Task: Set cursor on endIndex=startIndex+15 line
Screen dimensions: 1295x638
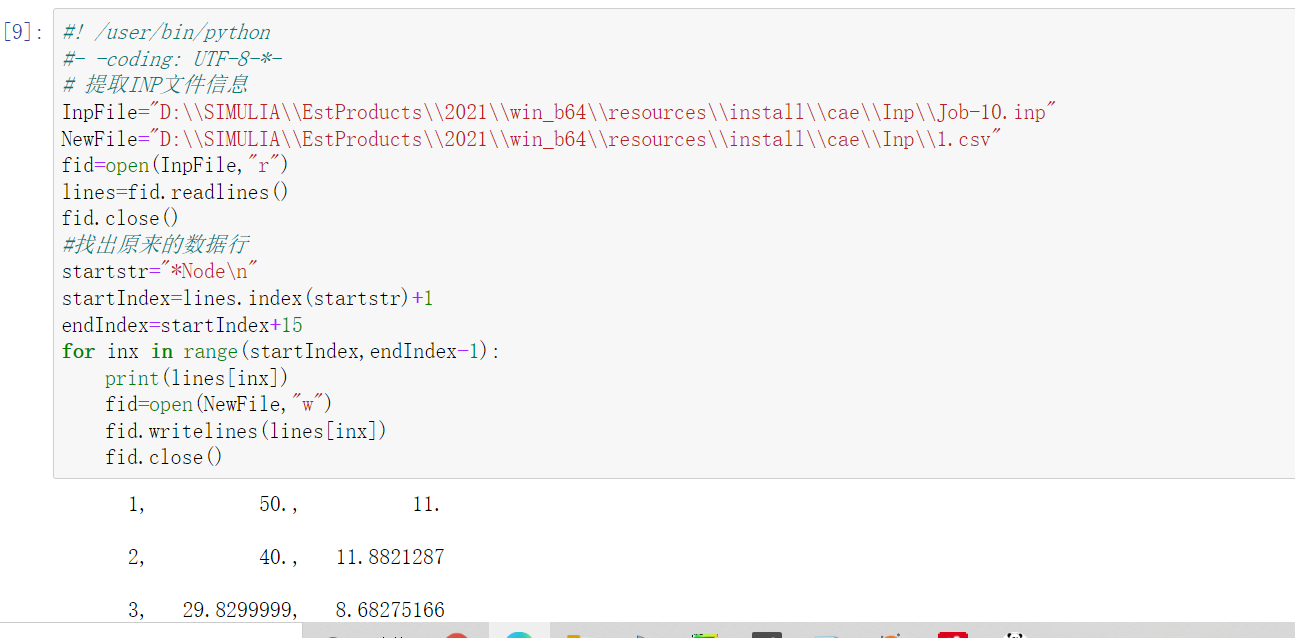Action: click(x=182, y=325)
